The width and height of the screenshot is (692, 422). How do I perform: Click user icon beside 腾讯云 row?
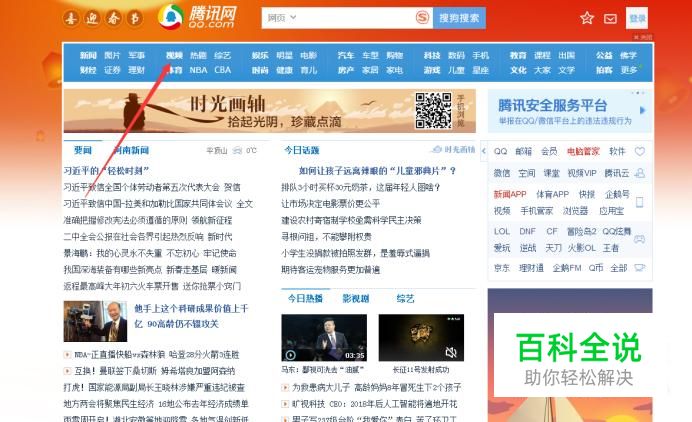(639, 173)
